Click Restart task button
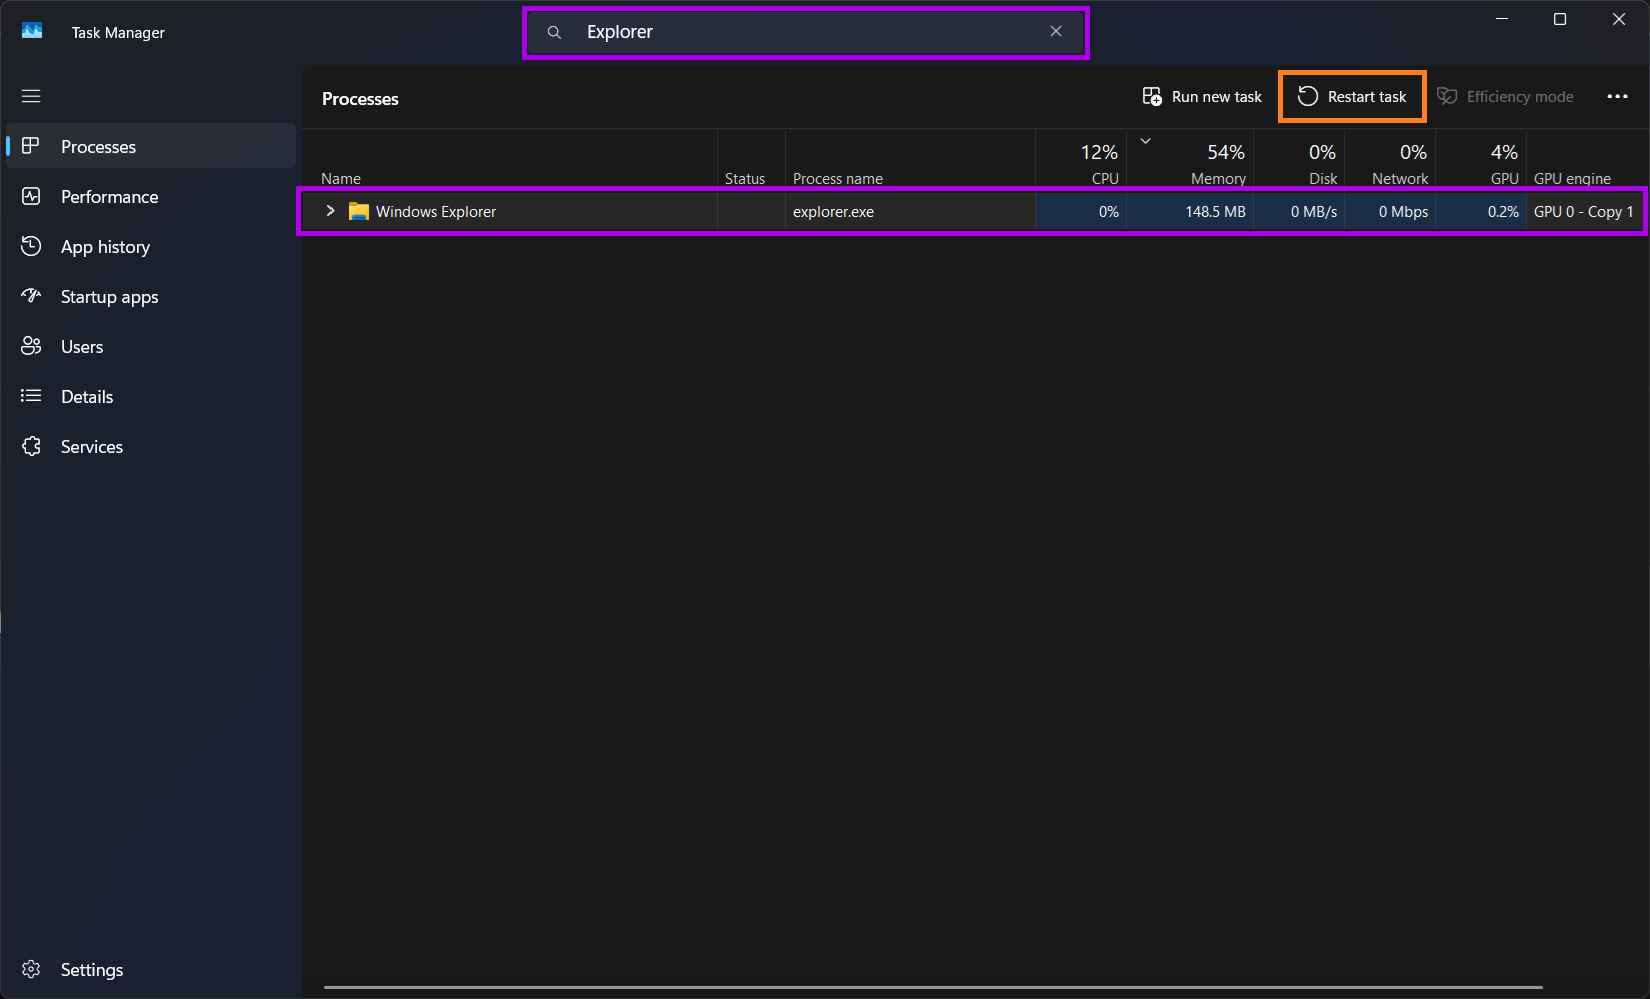 1352,97
